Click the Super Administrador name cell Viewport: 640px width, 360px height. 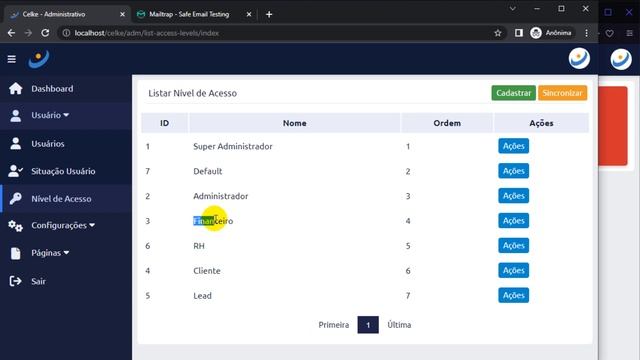coord(233,147)
